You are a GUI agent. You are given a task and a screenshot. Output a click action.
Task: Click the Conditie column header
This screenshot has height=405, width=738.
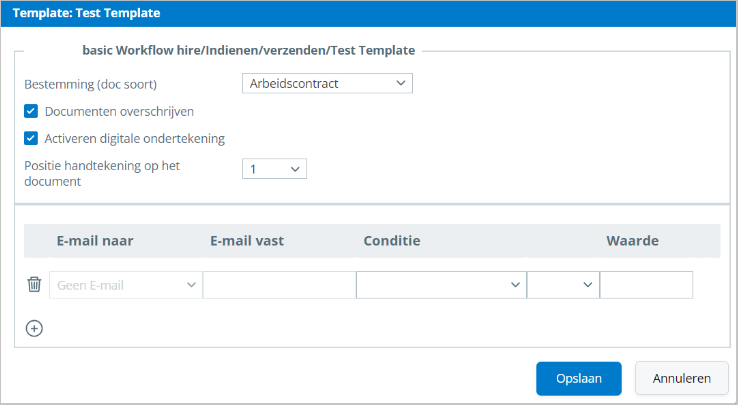pyautogui.click(x=391, y=241)
